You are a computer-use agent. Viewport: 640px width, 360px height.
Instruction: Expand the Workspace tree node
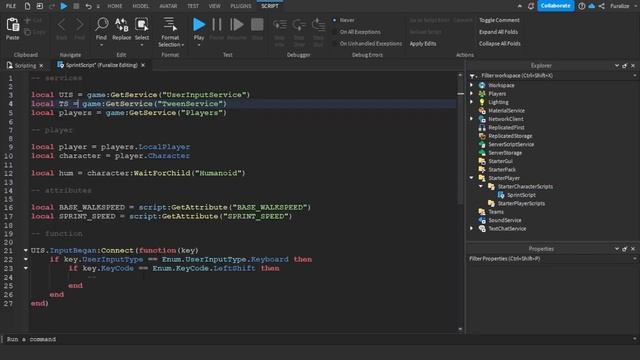471,85
